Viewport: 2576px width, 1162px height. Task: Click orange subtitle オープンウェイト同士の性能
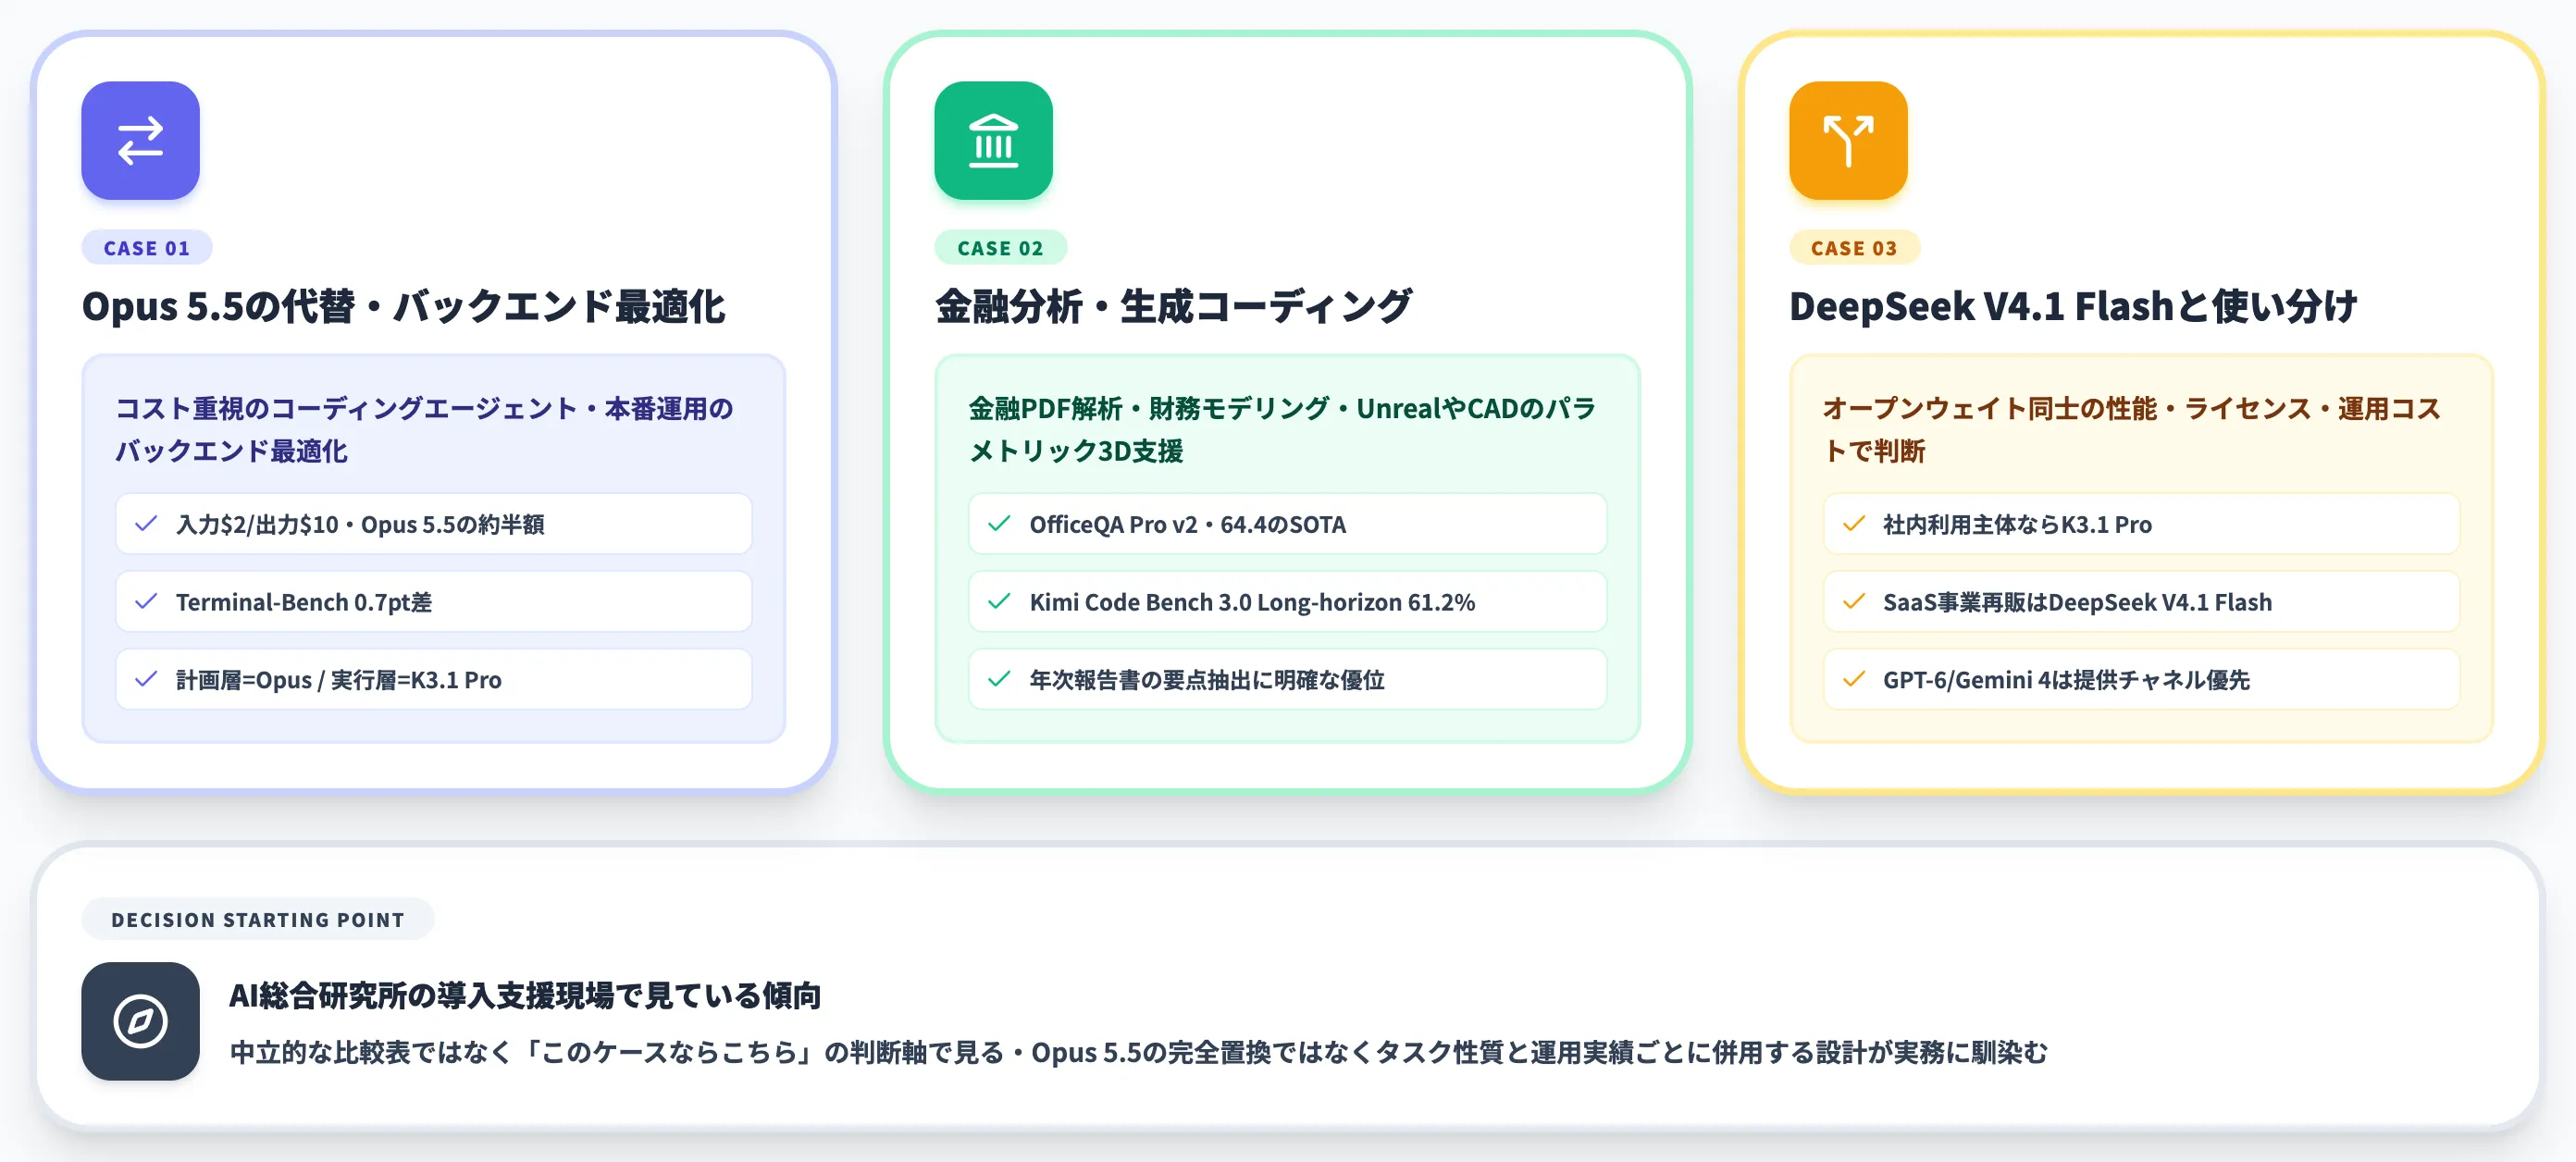pos(2132,429)
